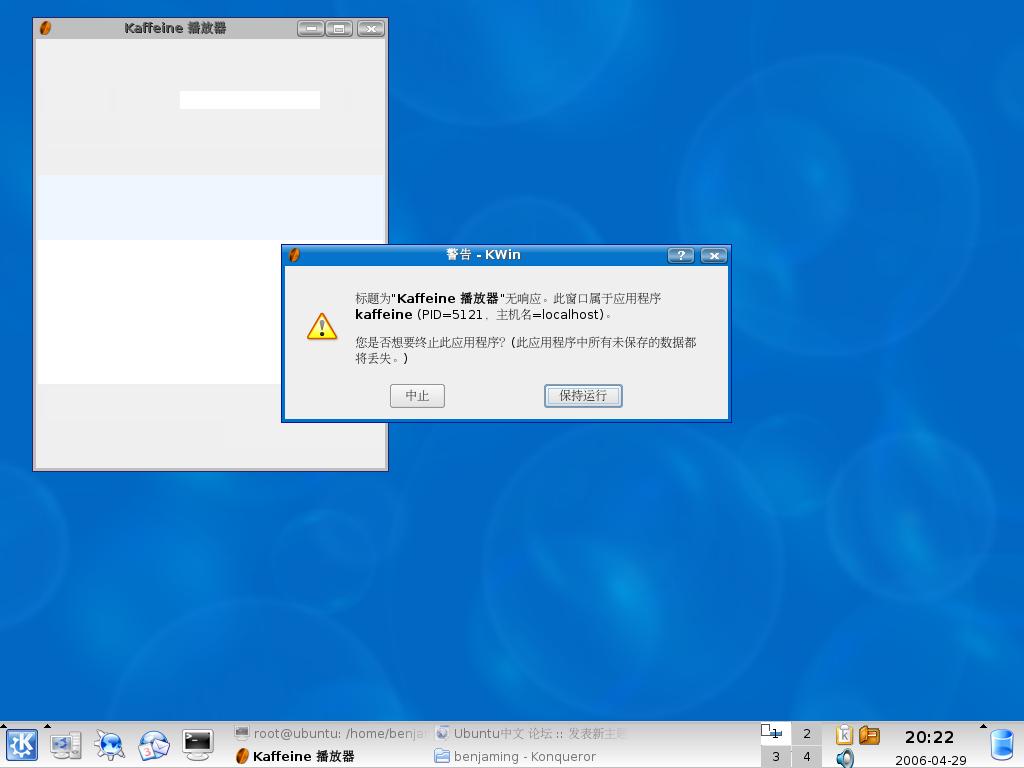Switch to the root@ubuntu terminal taskbar entry
The width and height of the screenshot is (1024, 768).
[x=331, y=733]
